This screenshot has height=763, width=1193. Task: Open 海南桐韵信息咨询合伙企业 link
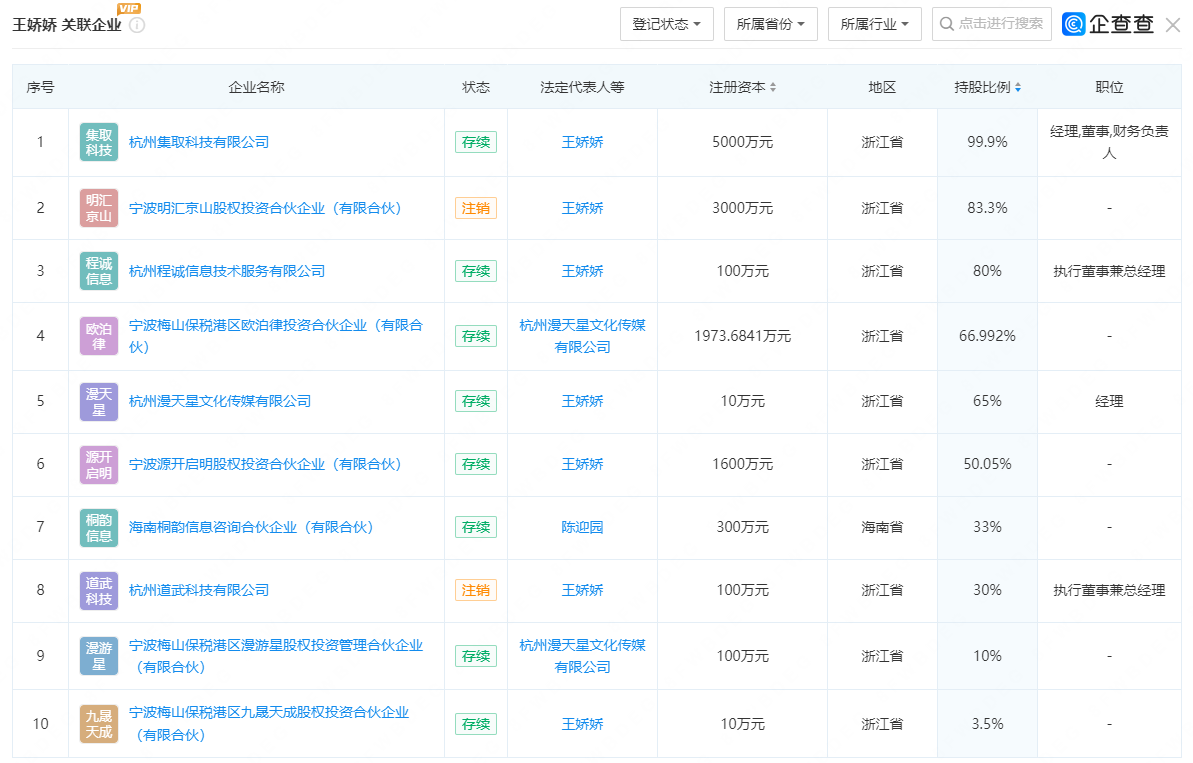click(251, 527)
